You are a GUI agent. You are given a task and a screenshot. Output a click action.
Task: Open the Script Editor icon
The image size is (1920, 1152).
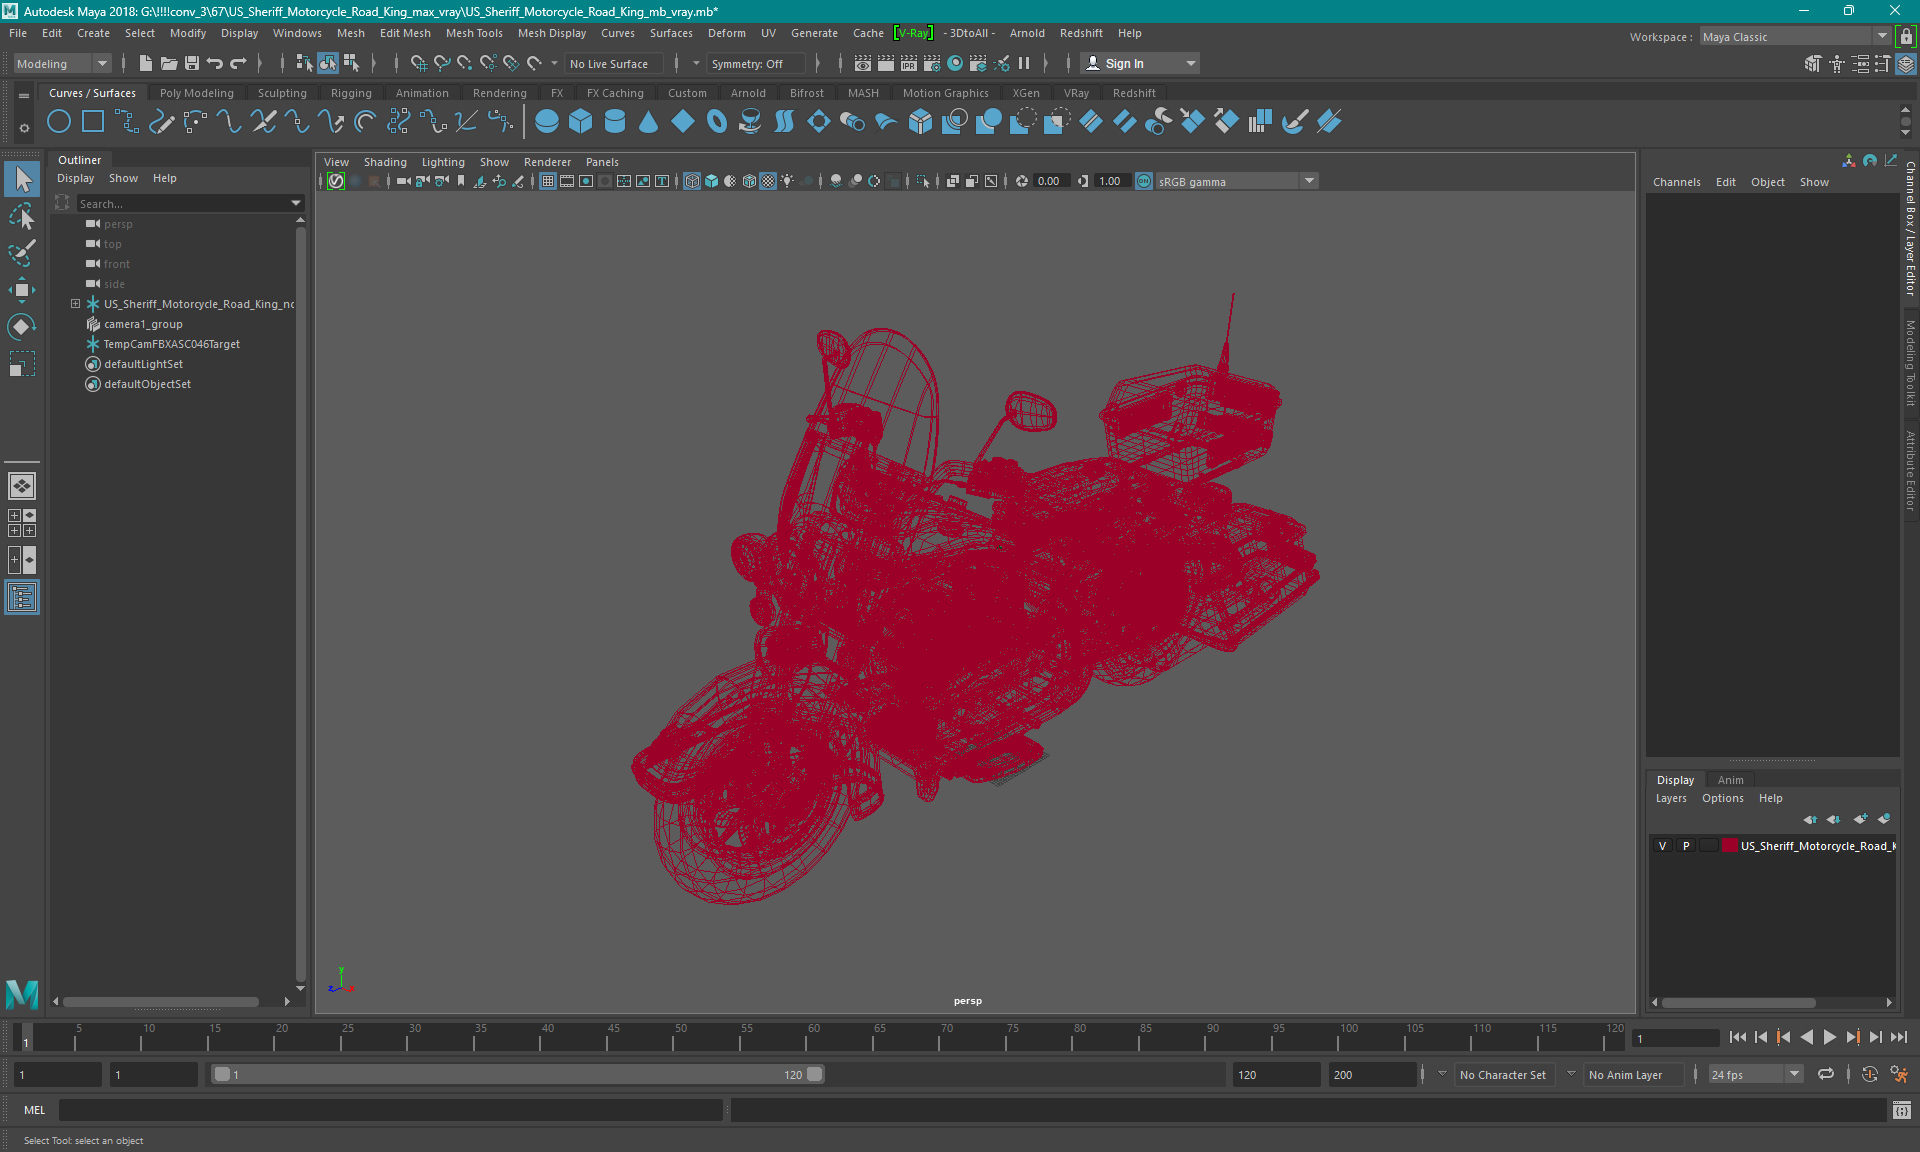coord(1902,1110)
